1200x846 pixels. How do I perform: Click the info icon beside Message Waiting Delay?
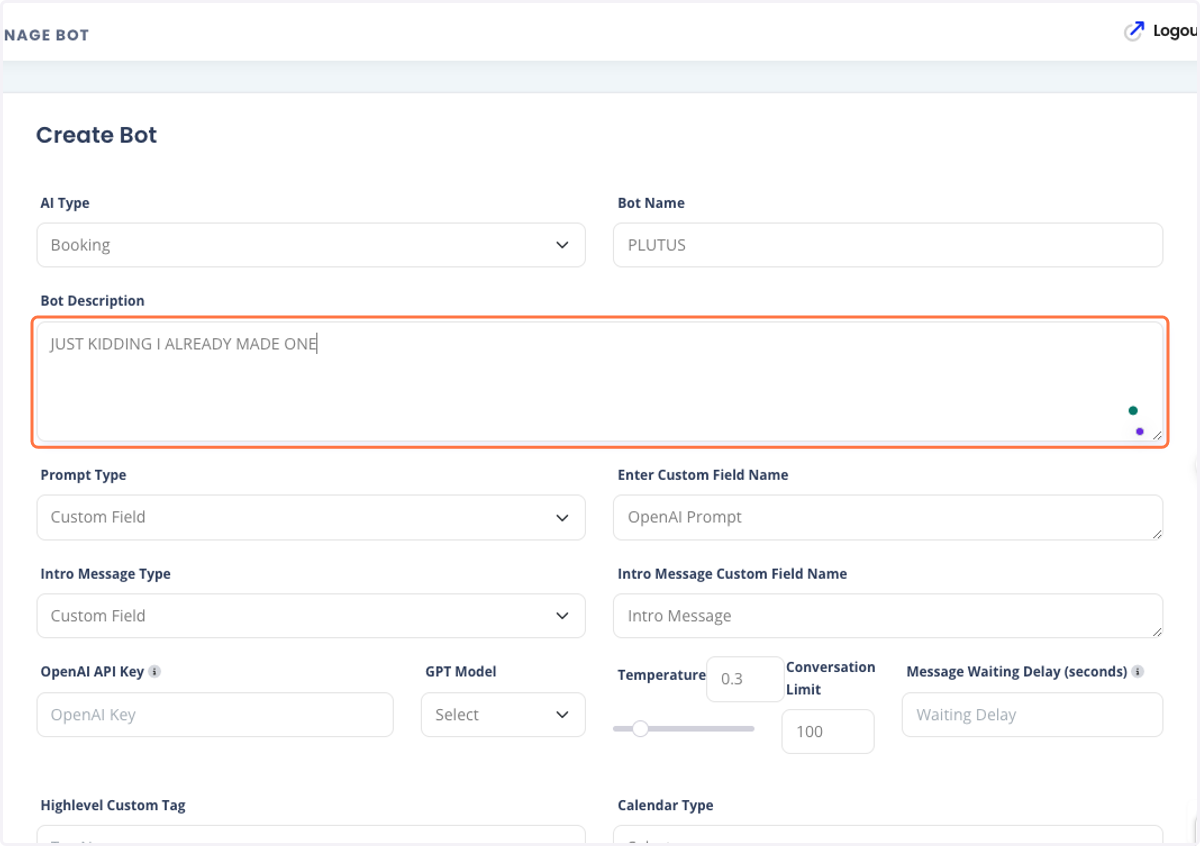(1138, 672)
